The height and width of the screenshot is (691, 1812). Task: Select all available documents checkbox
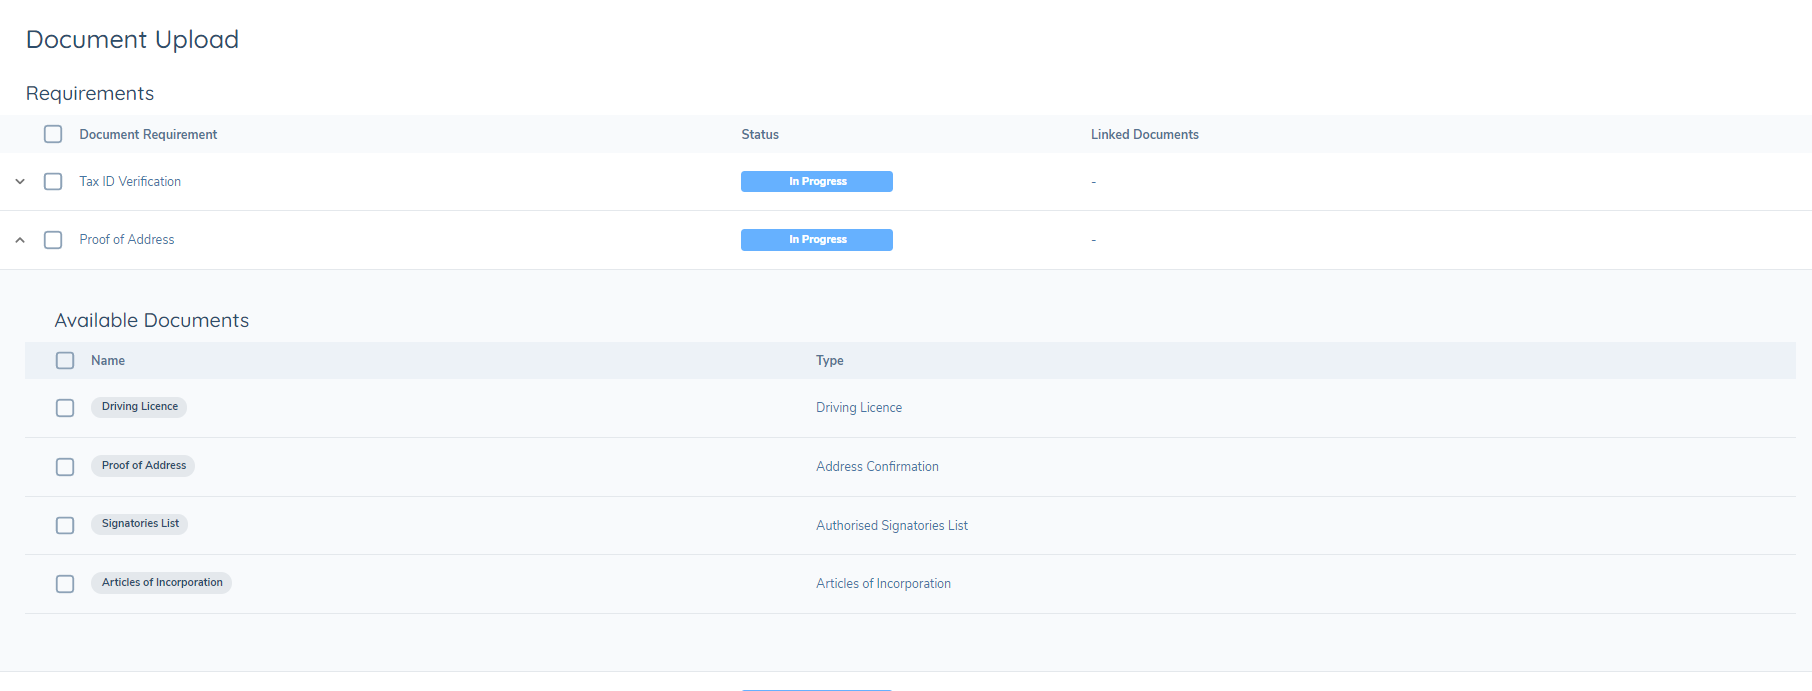tap(65, 361)
